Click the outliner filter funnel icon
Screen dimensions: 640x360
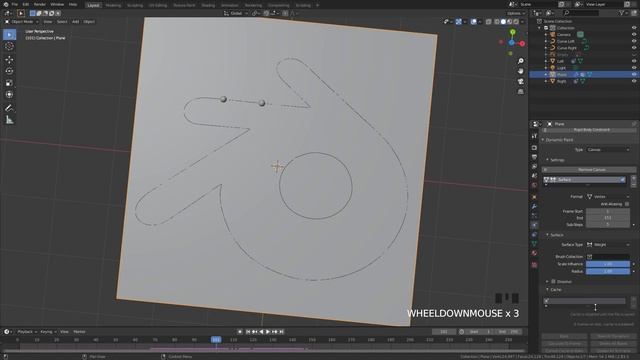tap(622, 13)
